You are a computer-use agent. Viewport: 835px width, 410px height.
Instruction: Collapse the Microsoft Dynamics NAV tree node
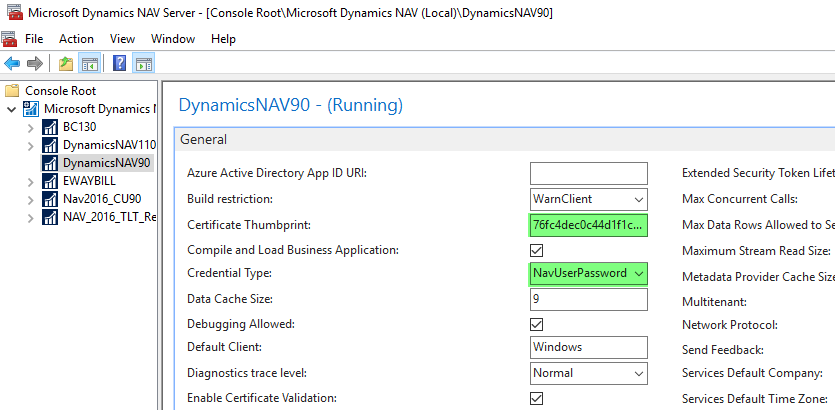coord(12,110)
